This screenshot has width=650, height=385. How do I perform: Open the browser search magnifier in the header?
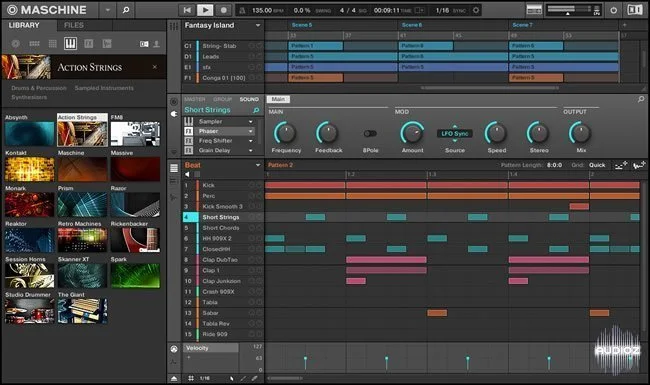[x=126, y=10]
